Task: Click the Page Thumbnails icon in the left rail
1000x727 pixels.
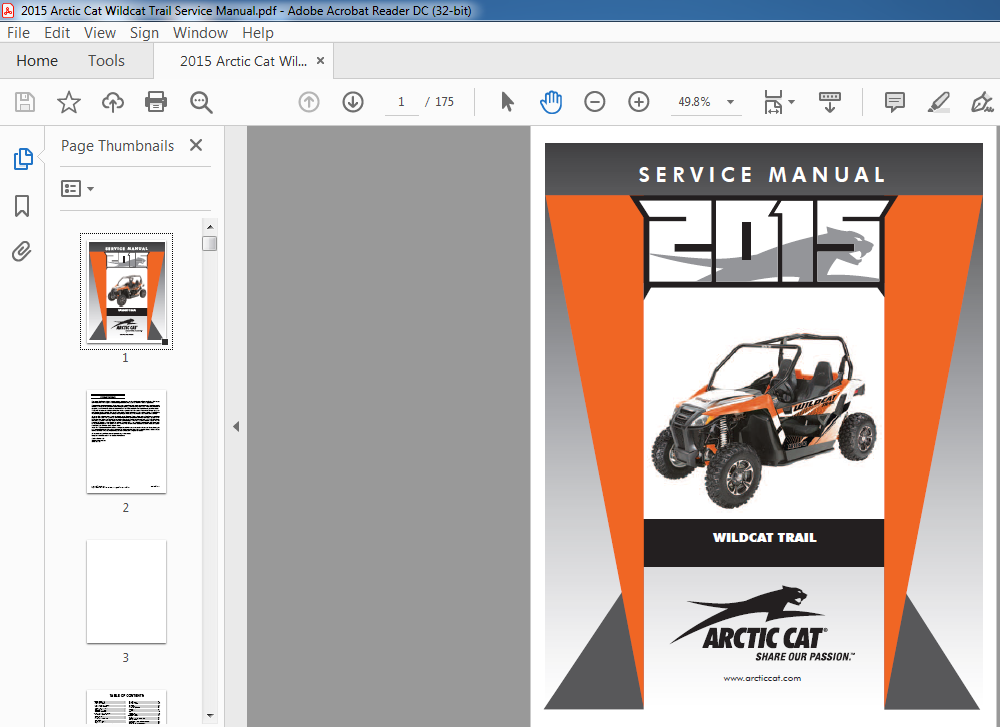Action: coord(23,159)
